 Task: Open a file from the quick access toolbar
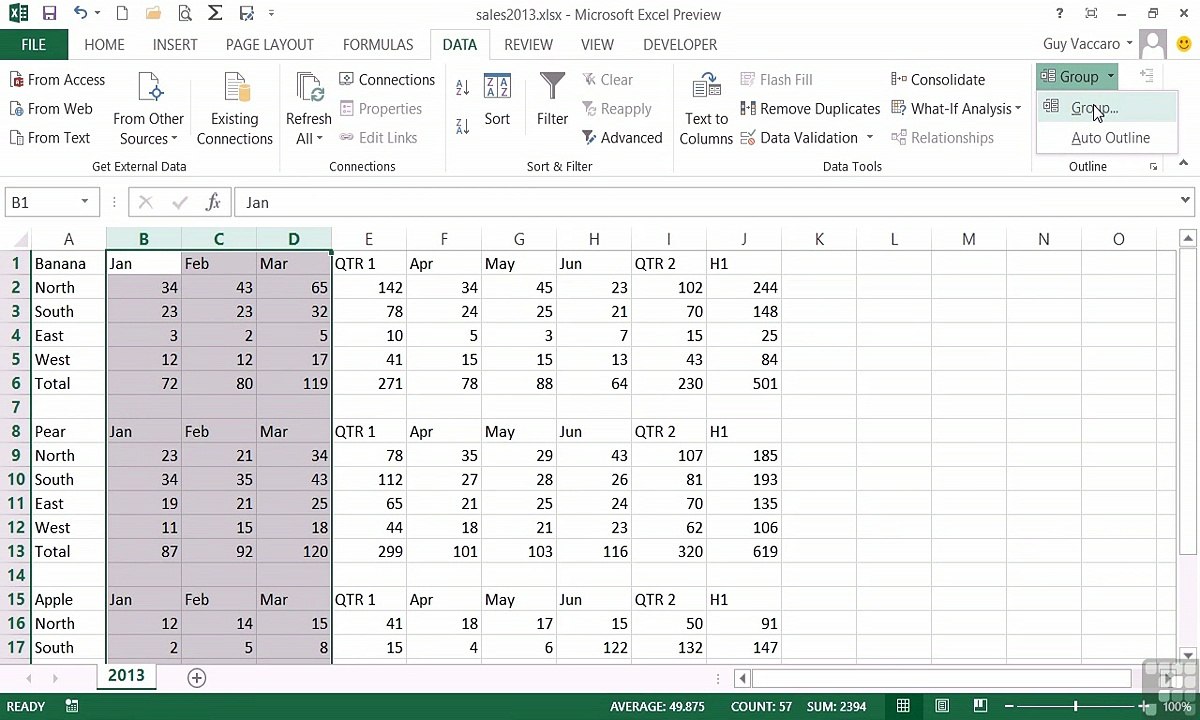point(153,14)
